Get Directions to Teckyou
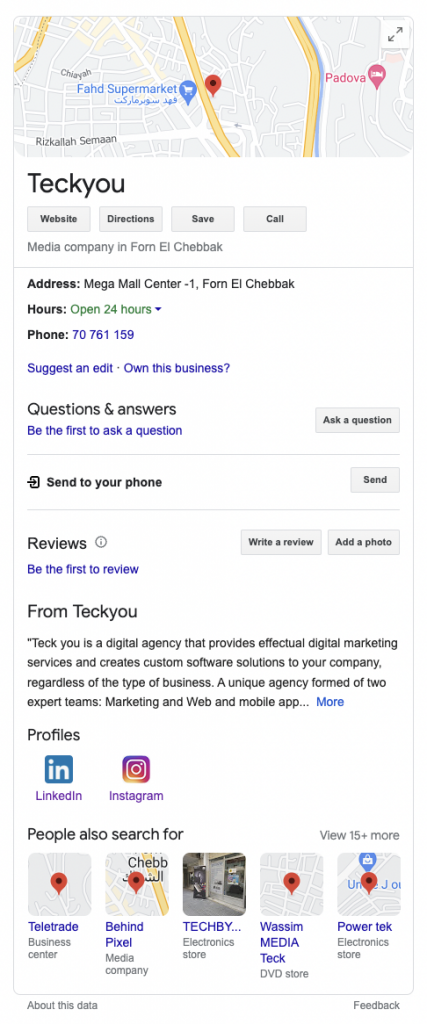Screen dimensions: 427x1024 coord(131,219)
